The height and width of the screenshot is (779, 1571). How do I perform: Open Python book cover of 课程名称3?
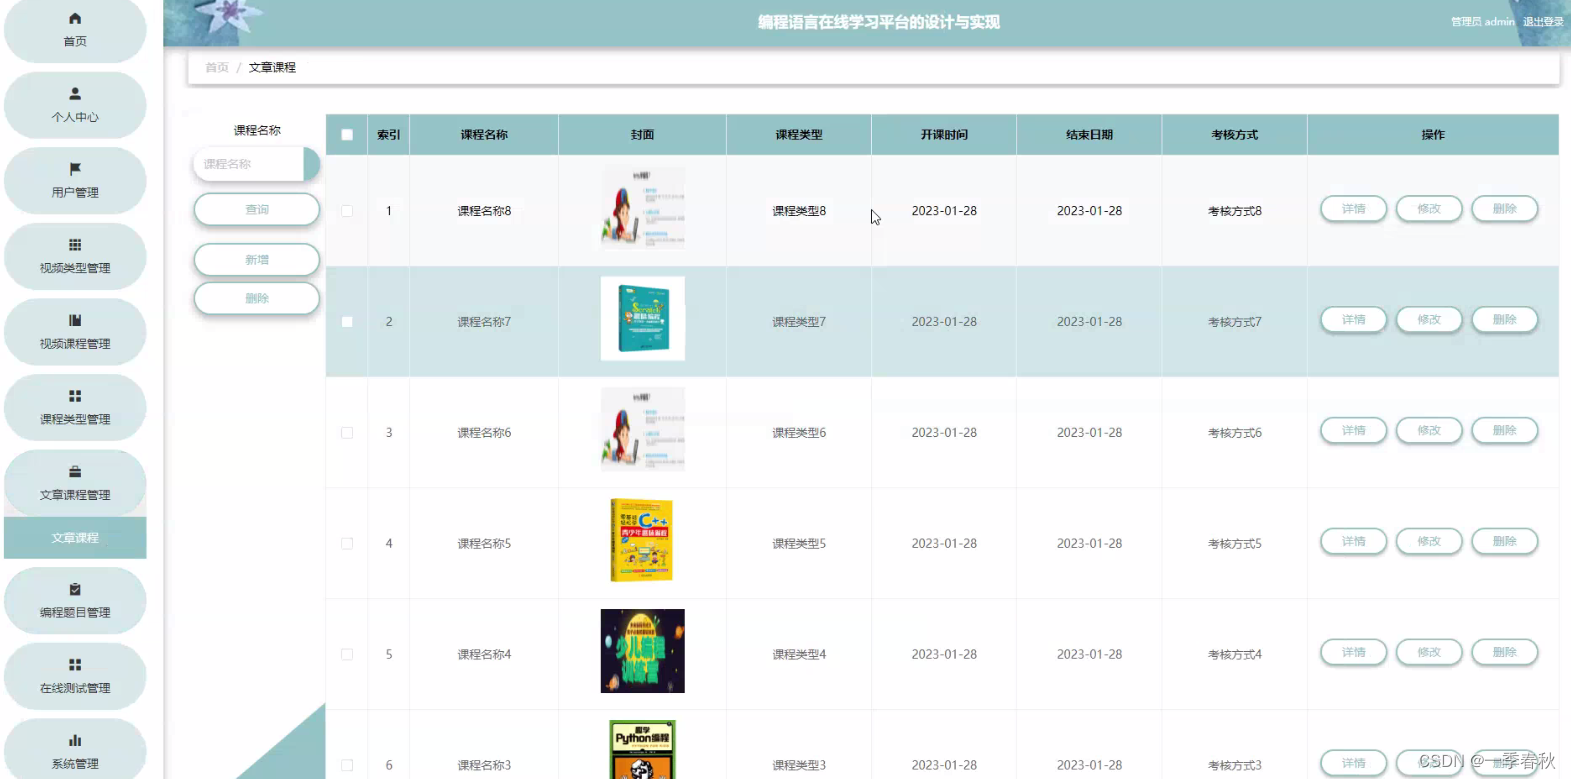(643, 750)
